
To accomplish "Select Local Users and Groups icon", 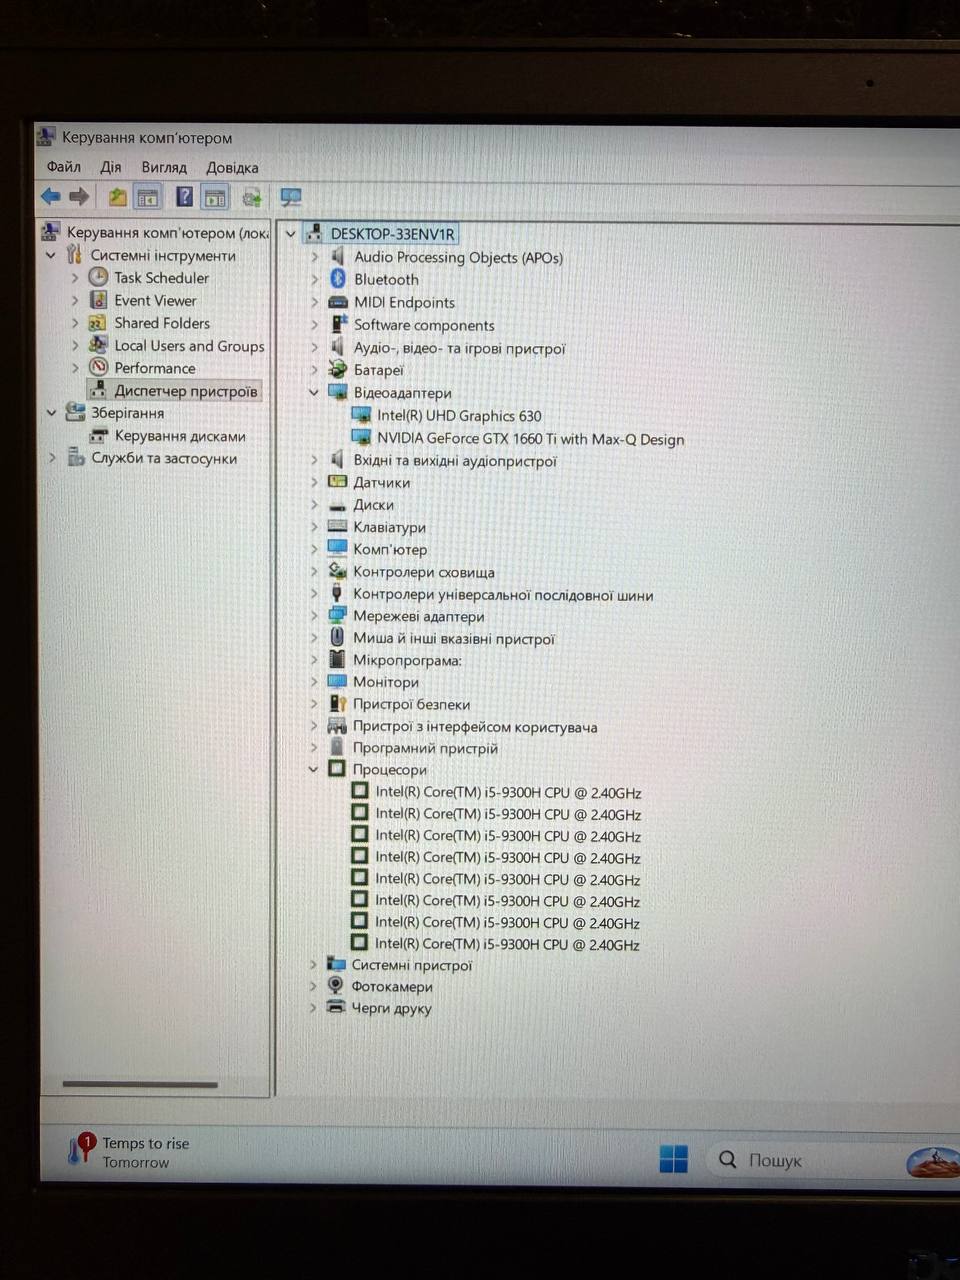I will (x=98, y=345).
